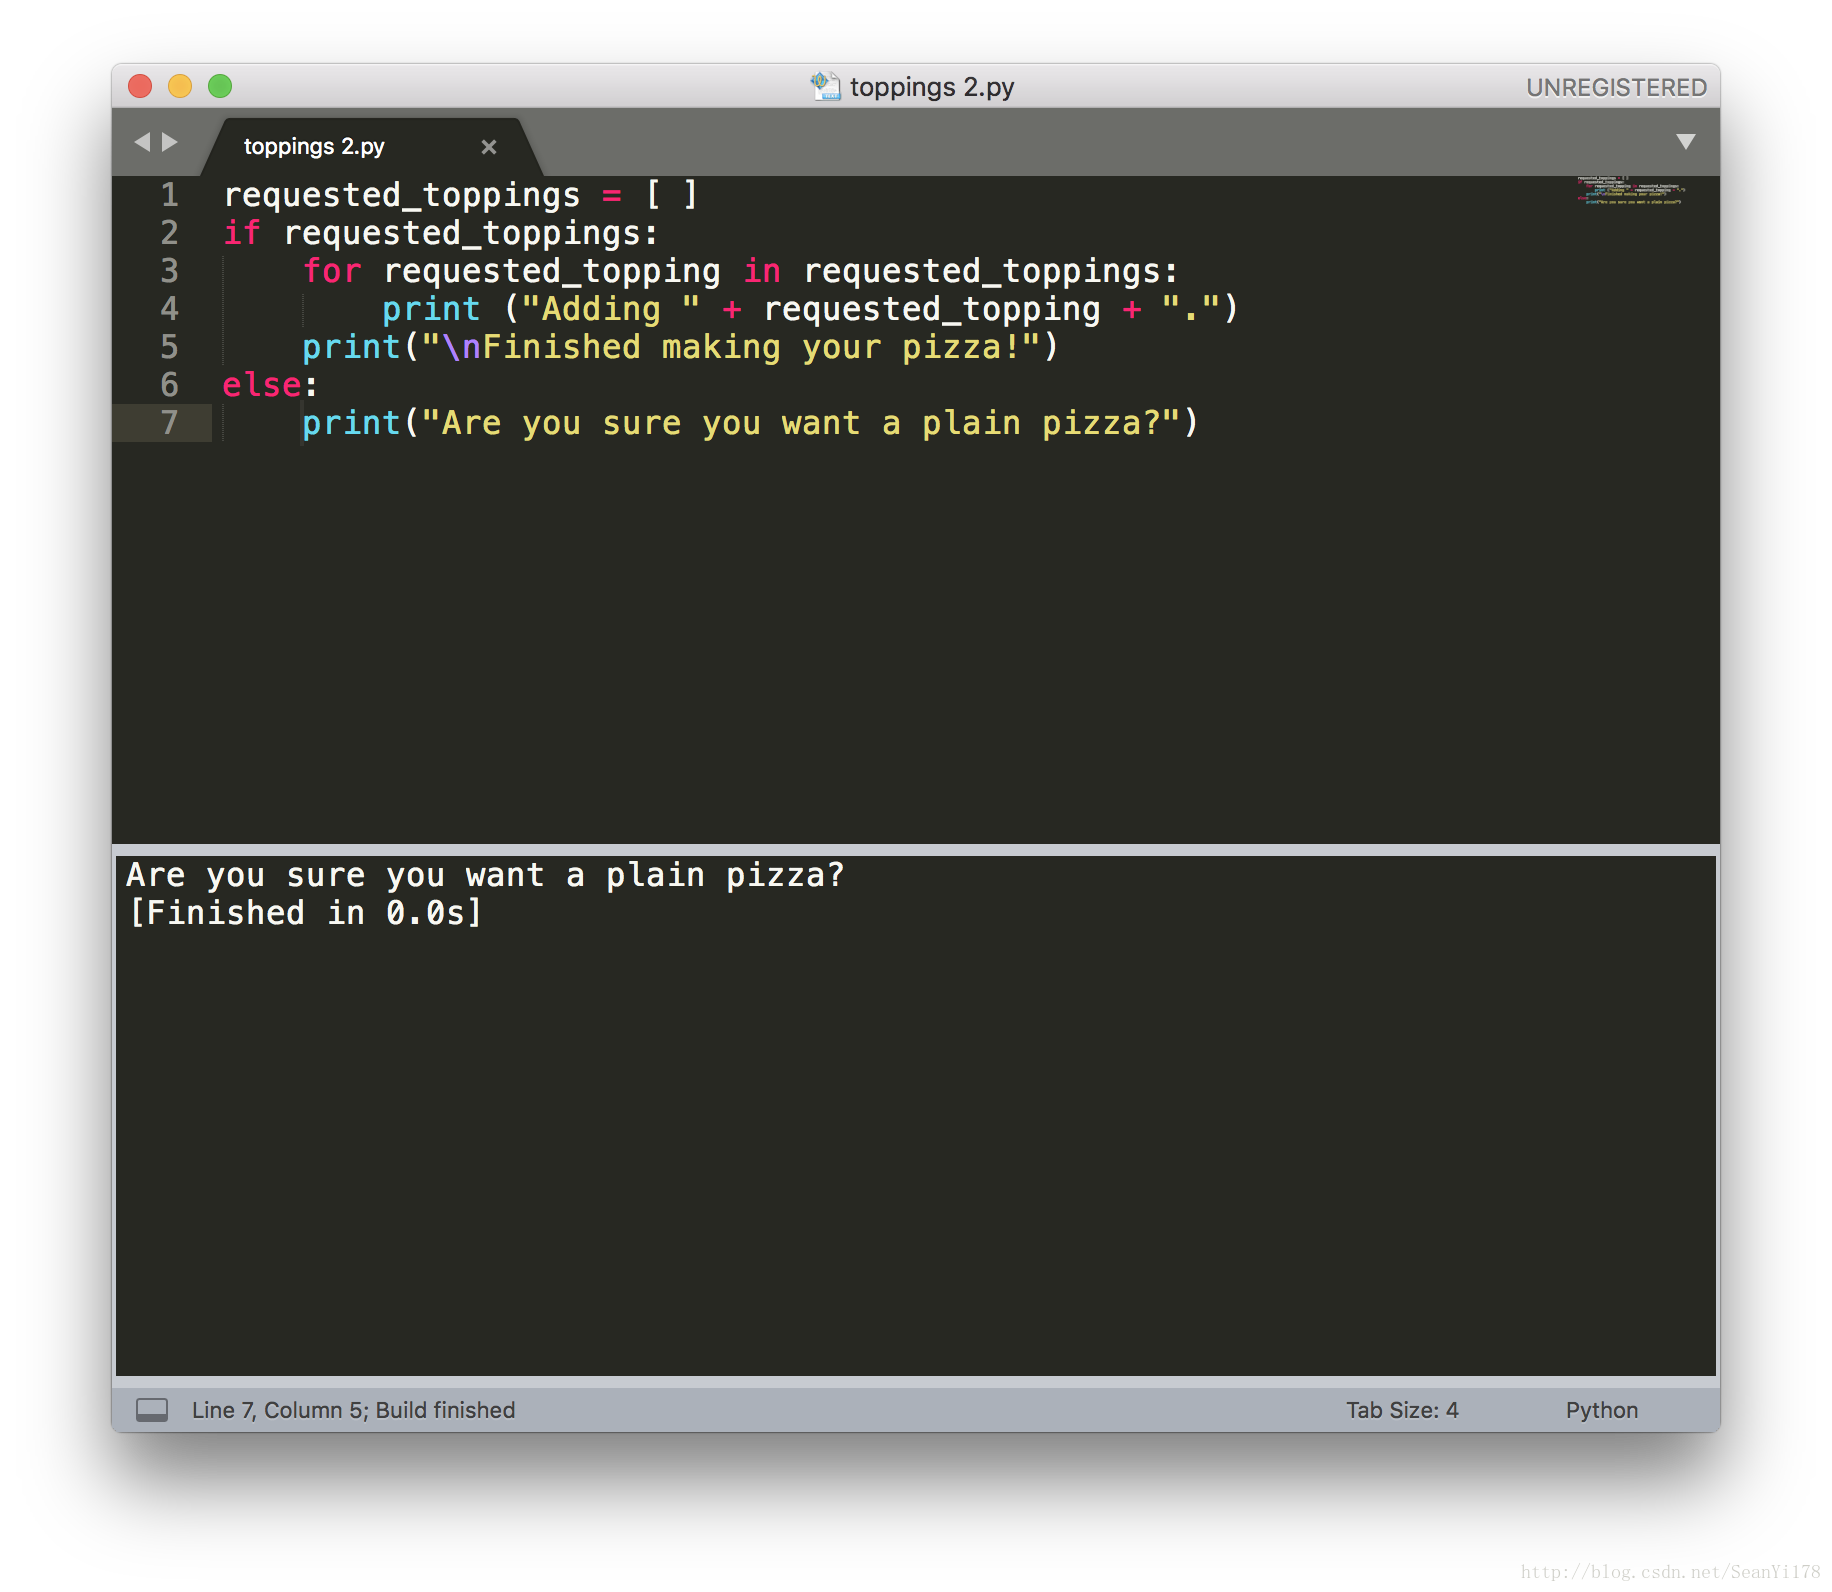Click the 'if' keyword on line 2

pyautogui.click(x=242, y=233)
